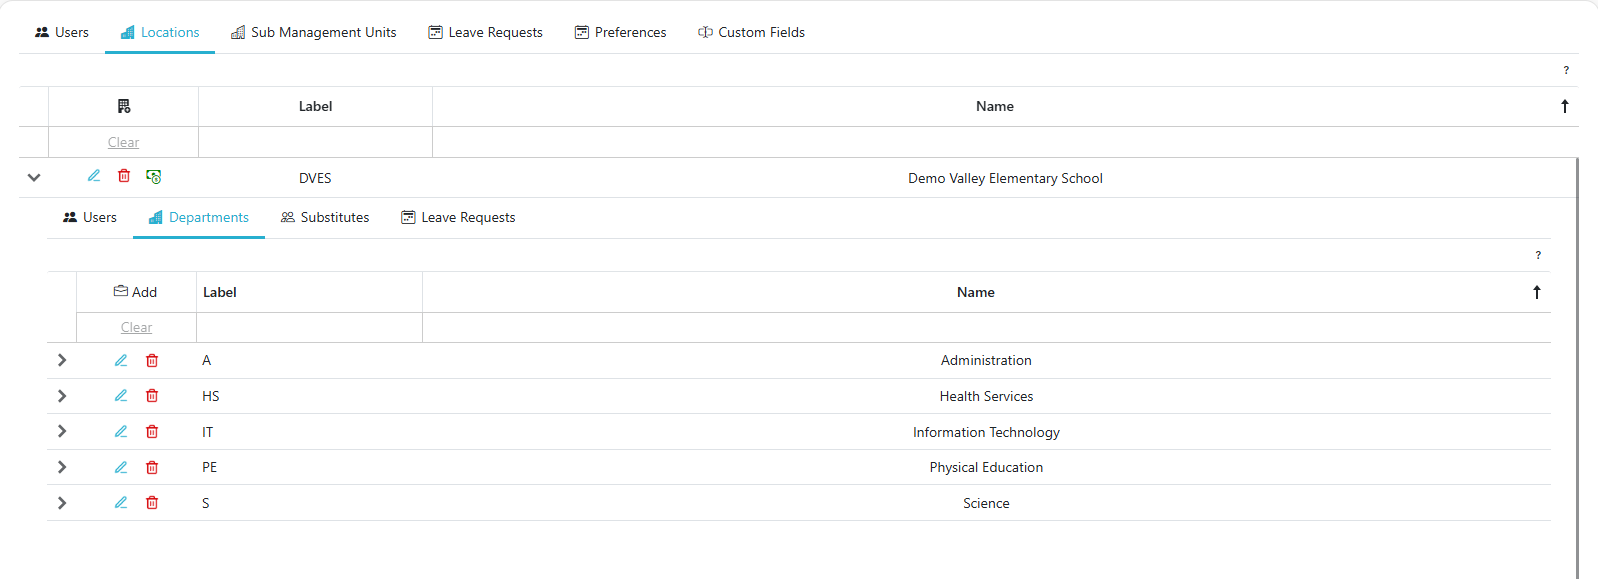Open help question mark above departments table
This screenshot has height=579, width=1598.
[1538, 256]
